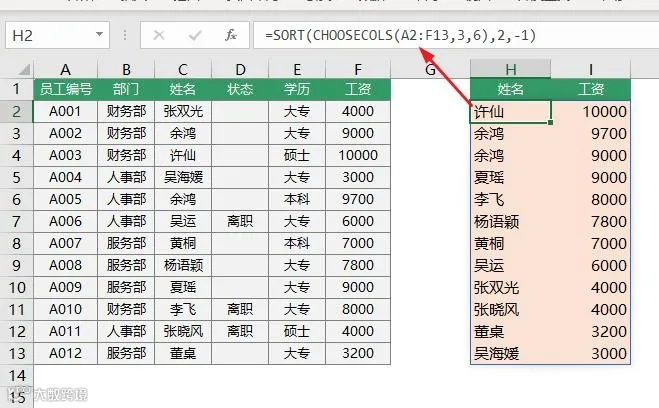The width and height of the screenshot is (659, 408).
Task: Select cell 10000 in column I
Action: [590, 112]
